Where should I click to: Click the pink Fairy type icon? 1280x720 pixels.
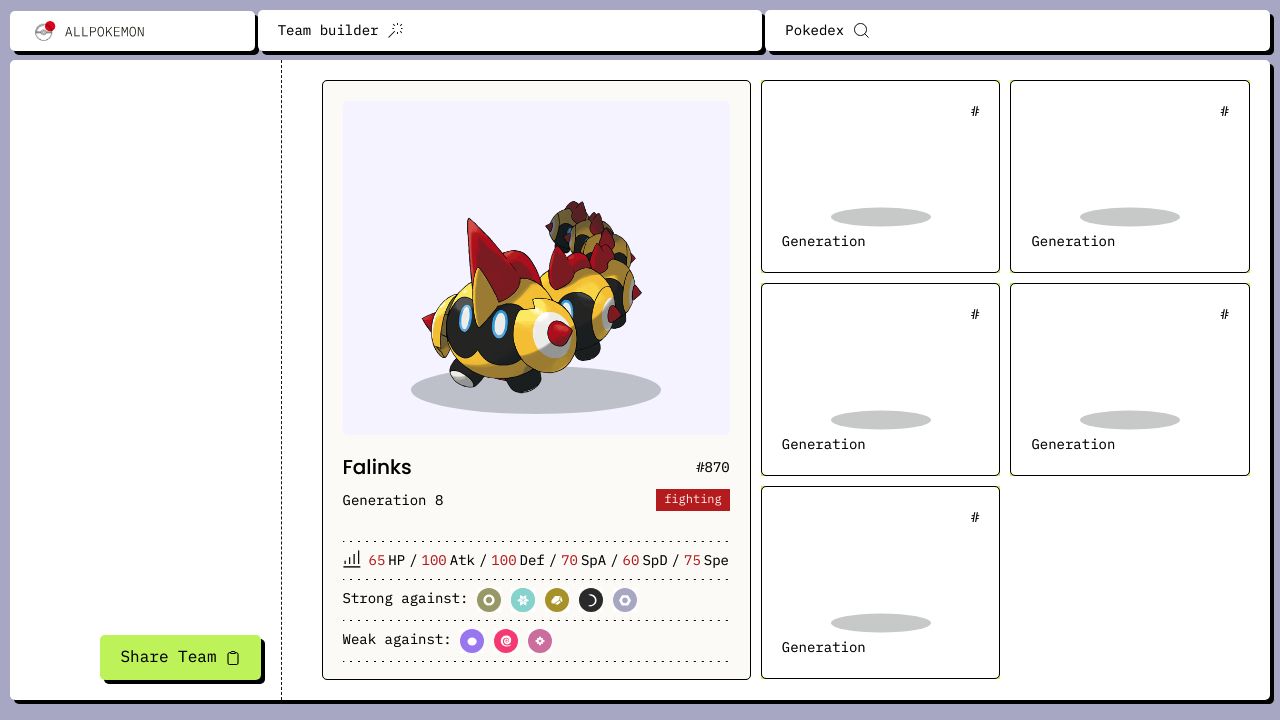(540, 641)
